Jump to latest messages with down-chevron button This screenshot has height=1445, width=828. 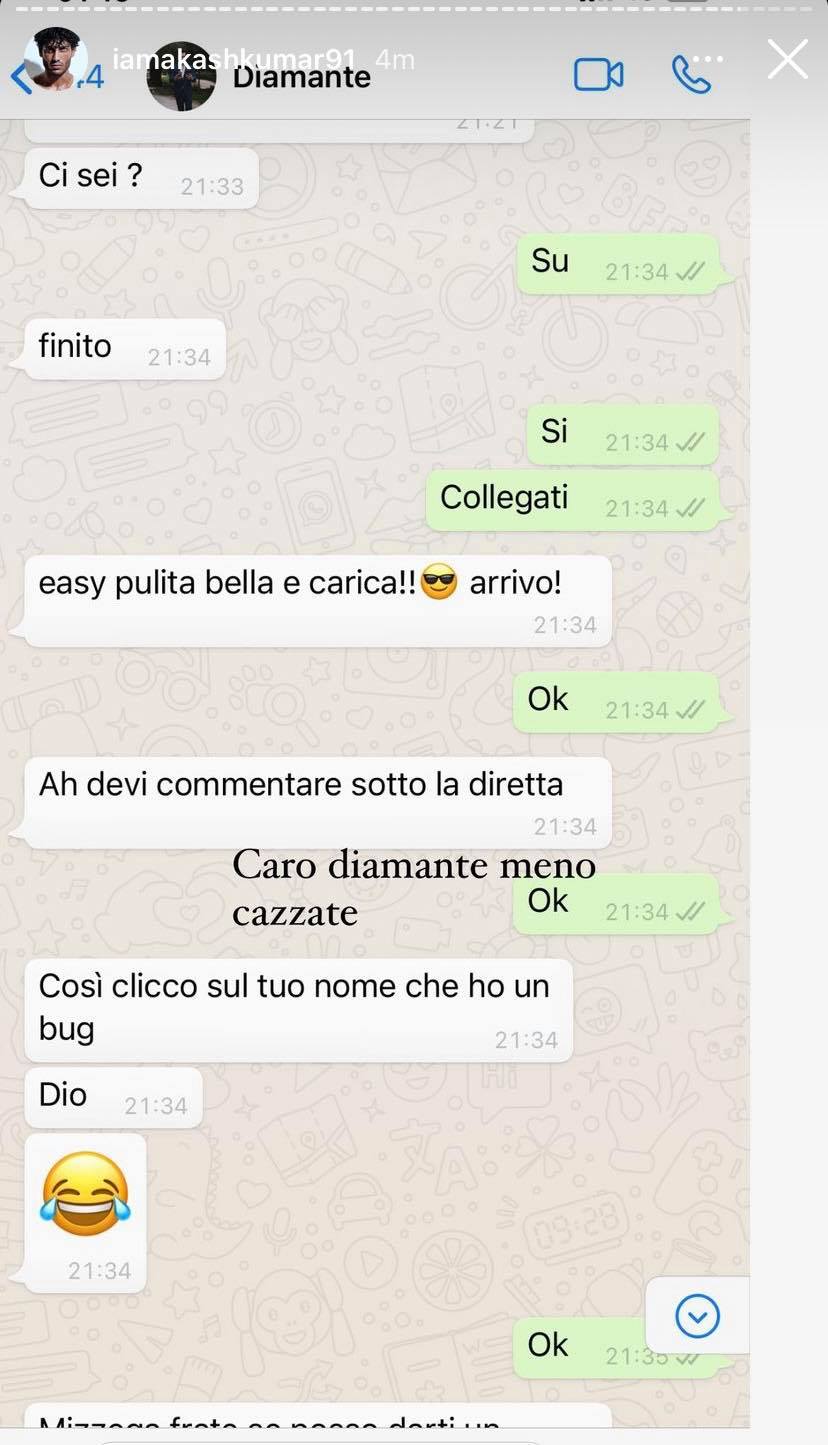(697, 1315)
